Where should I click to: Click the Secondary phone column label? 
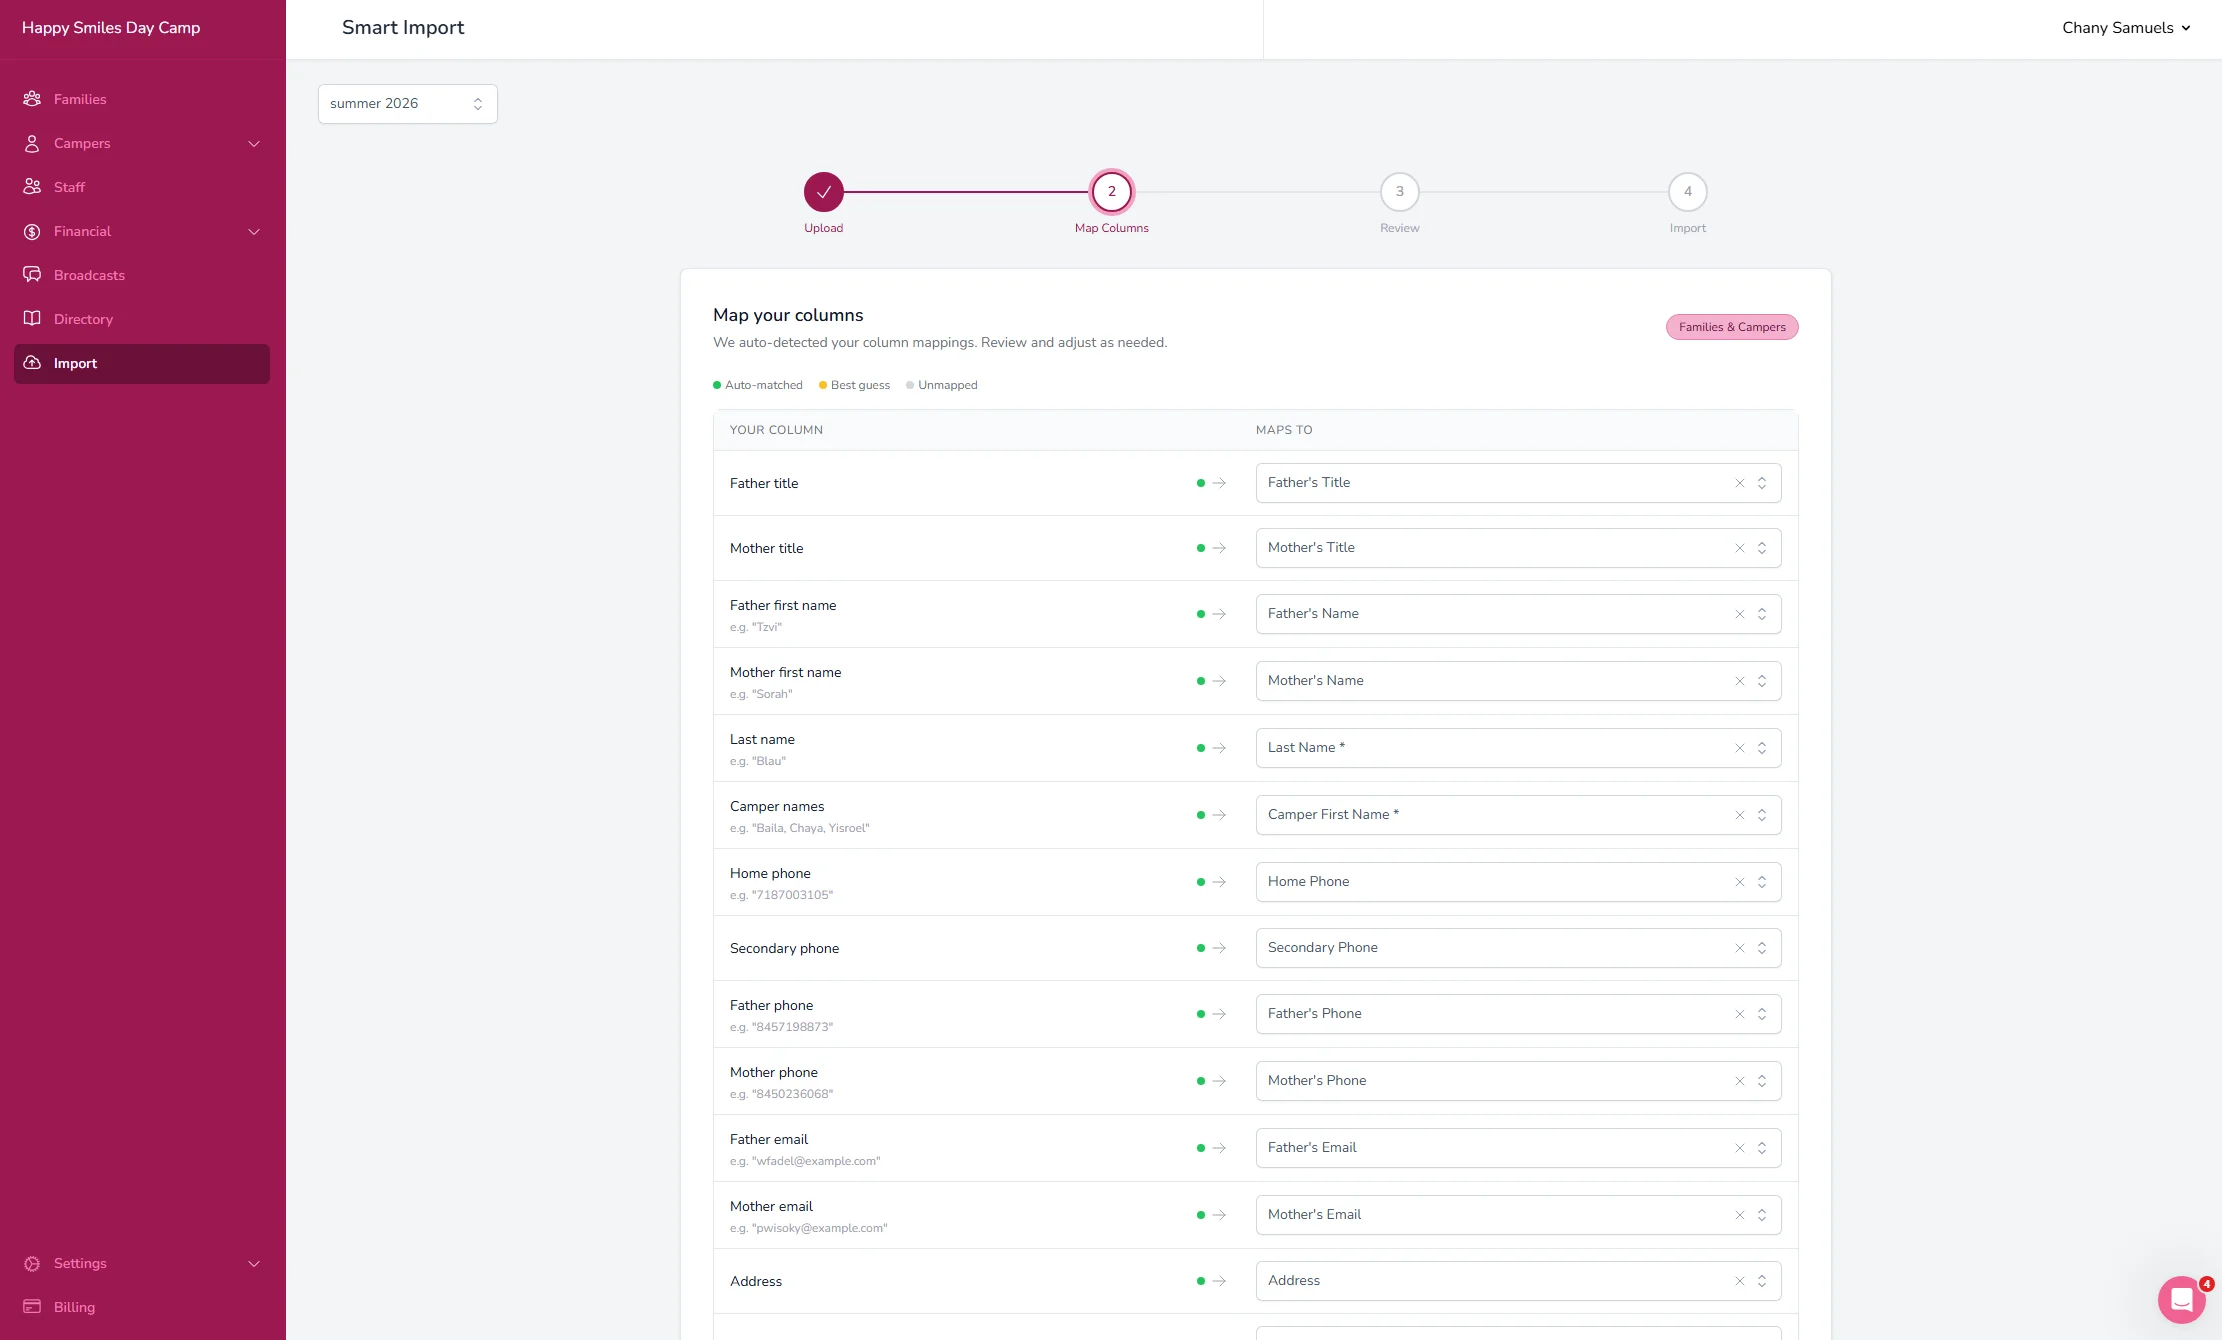[x=784, y=948]
